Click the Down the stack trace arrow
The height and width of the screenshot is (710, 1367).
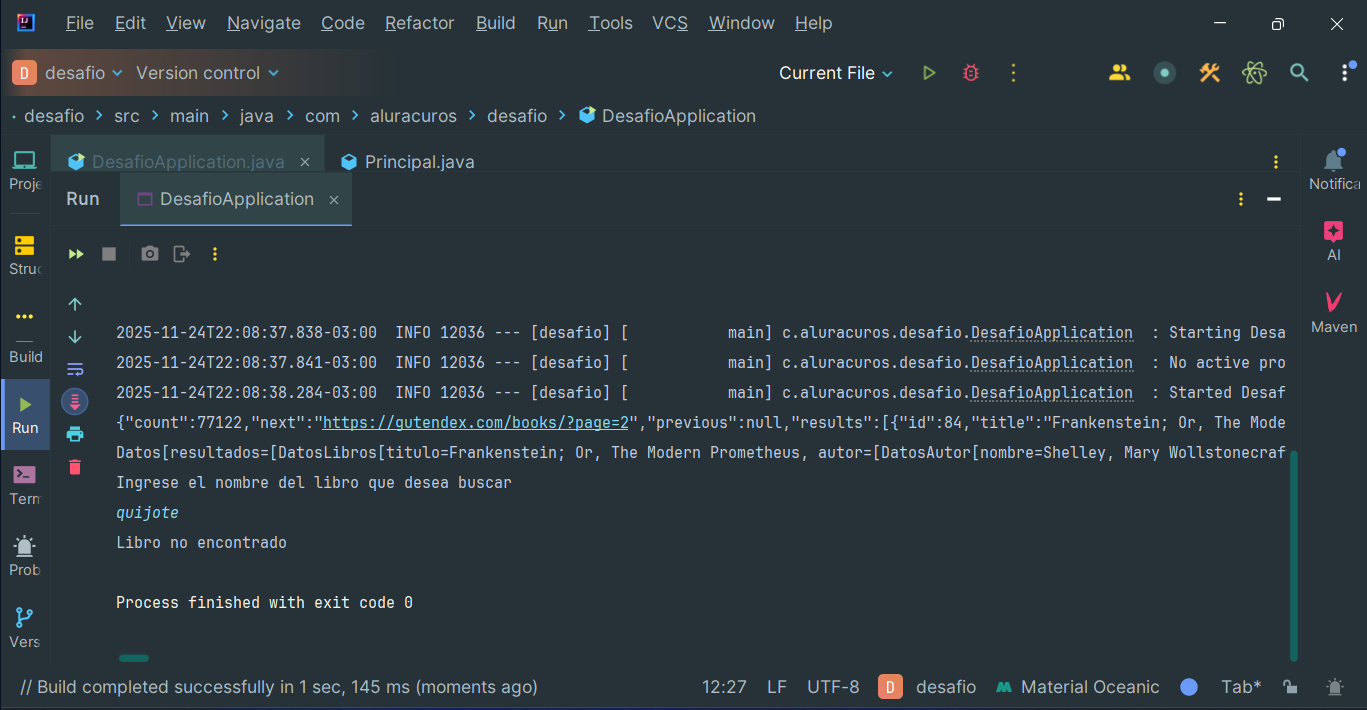pyautogui.click(x=75, y=337)
